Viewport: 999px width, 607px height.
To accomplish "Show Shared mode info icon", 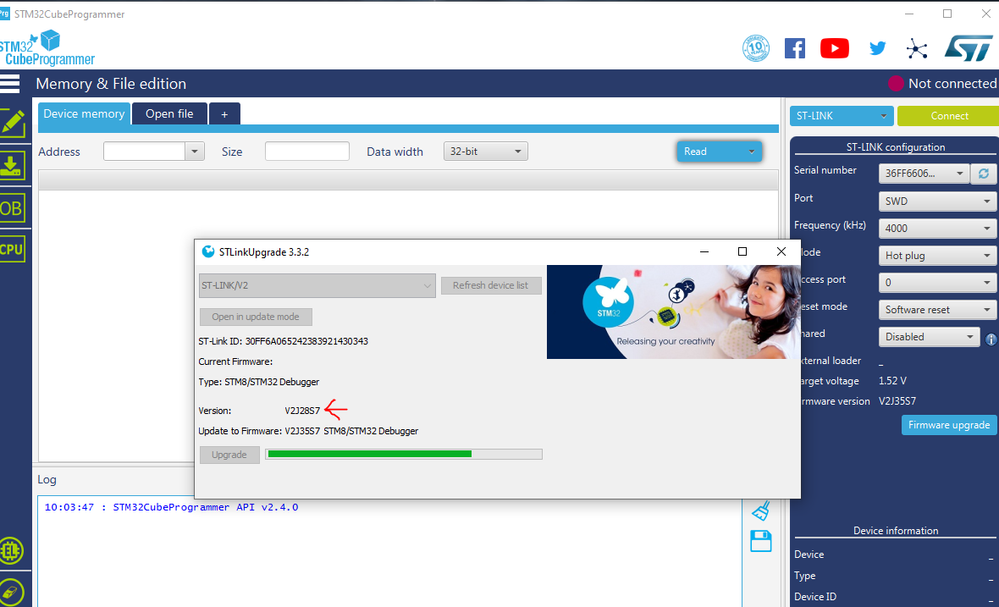I will 991,339.
